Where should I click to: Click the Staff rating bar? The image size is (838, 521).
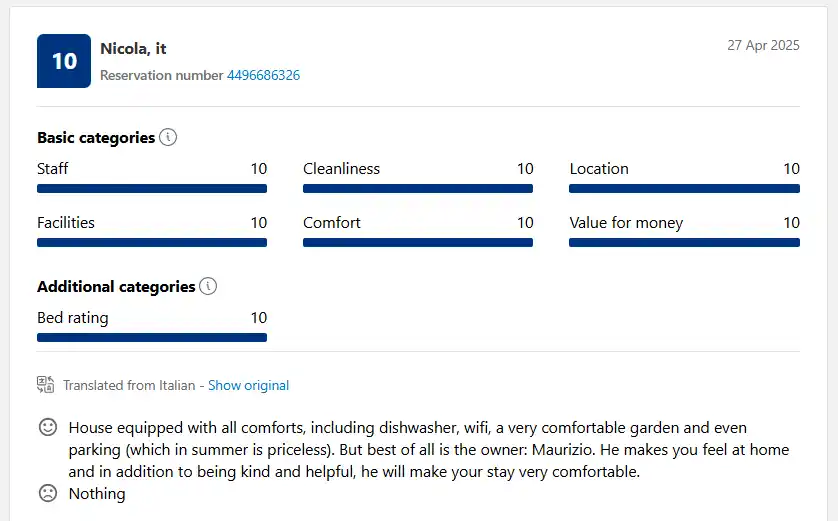[x=152, y=189]
